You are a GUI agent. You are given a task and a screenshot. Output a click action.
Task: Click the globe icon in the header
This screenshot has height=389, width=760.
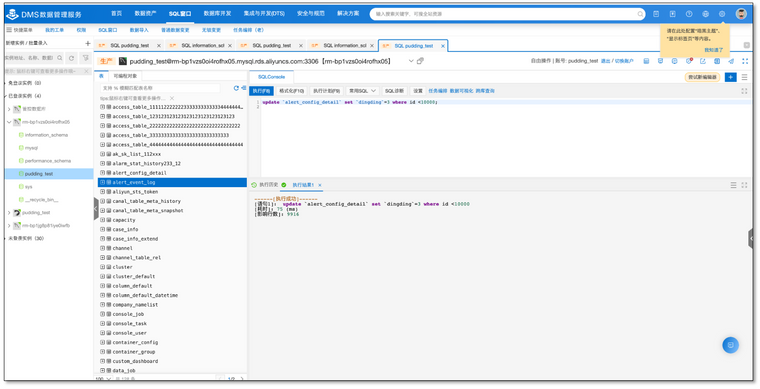(x=705, y=14)
